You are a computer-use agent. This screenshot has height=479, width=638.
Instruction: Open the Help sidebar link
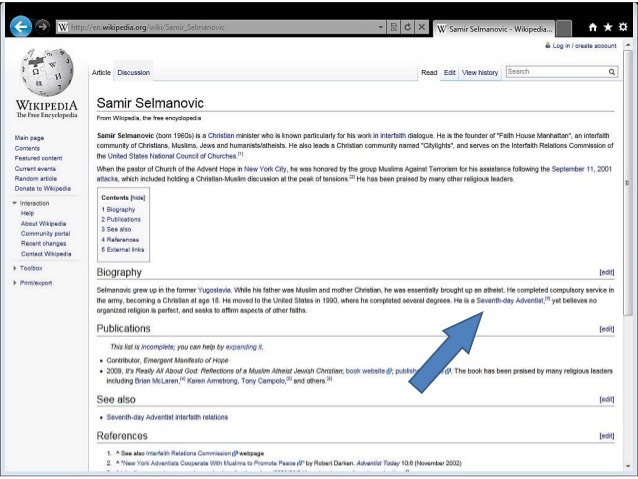coord(28,213)
